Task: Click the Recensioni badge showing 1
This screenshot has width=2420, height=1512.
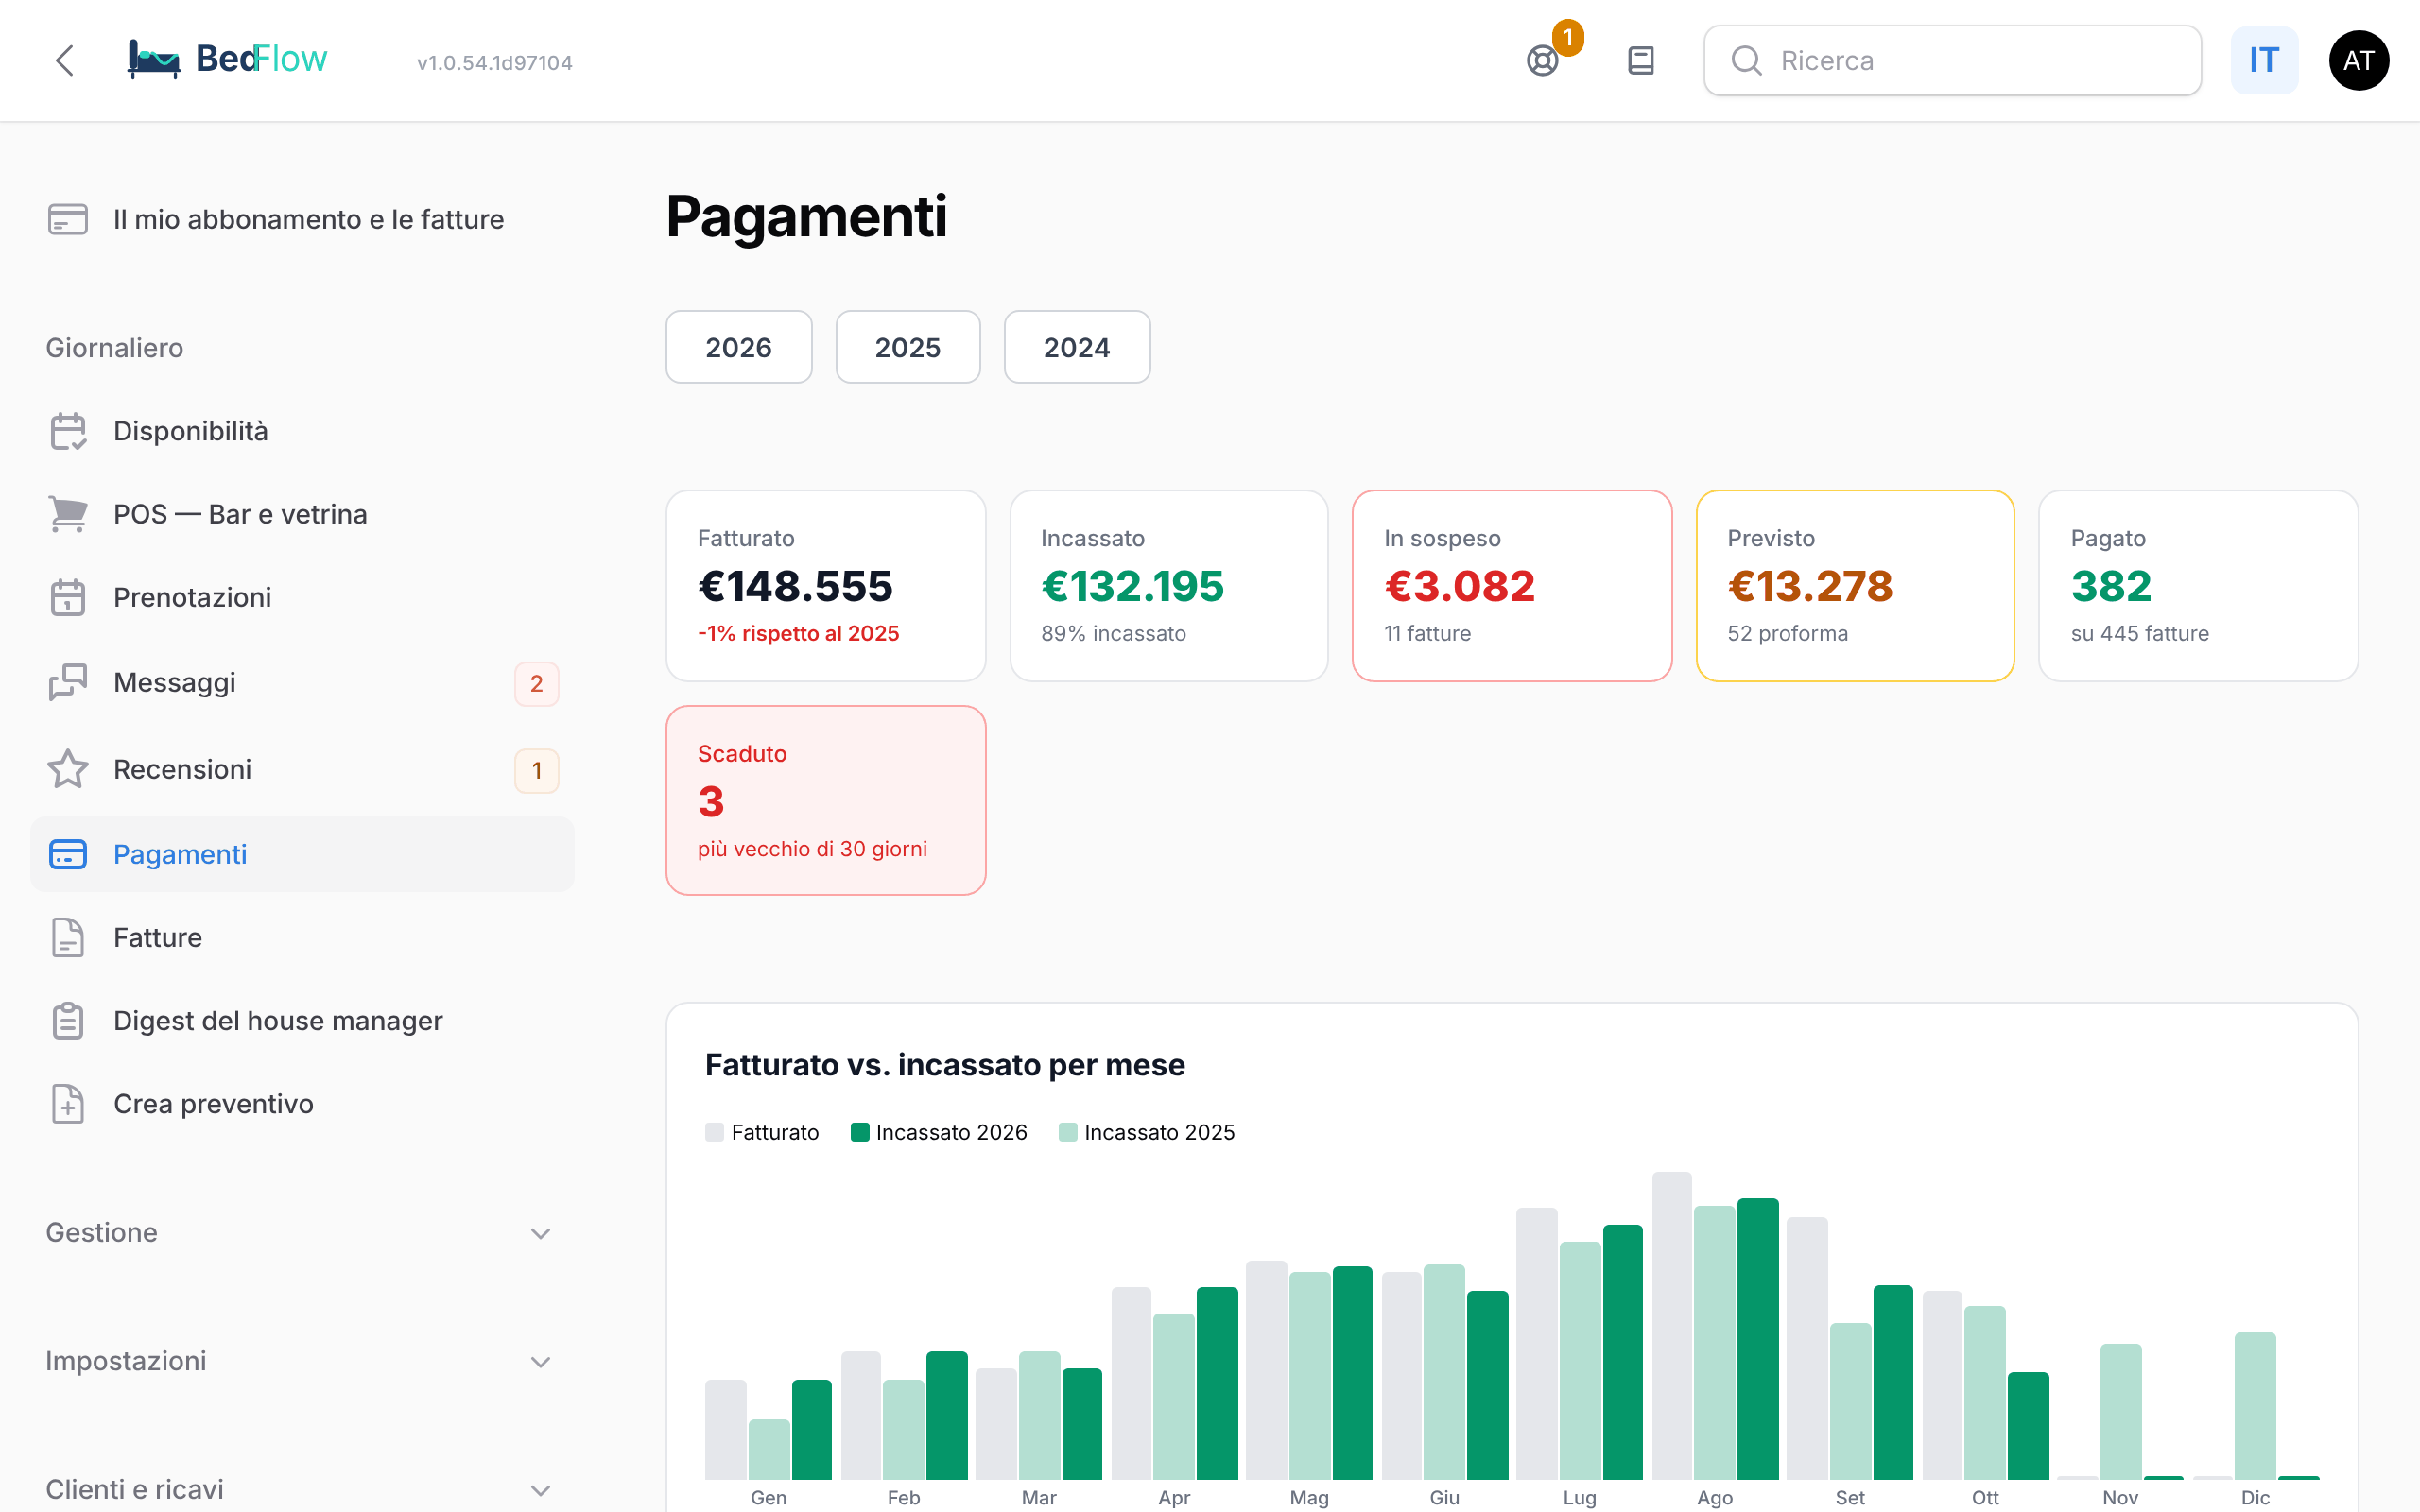Action: tap(537, 771)
